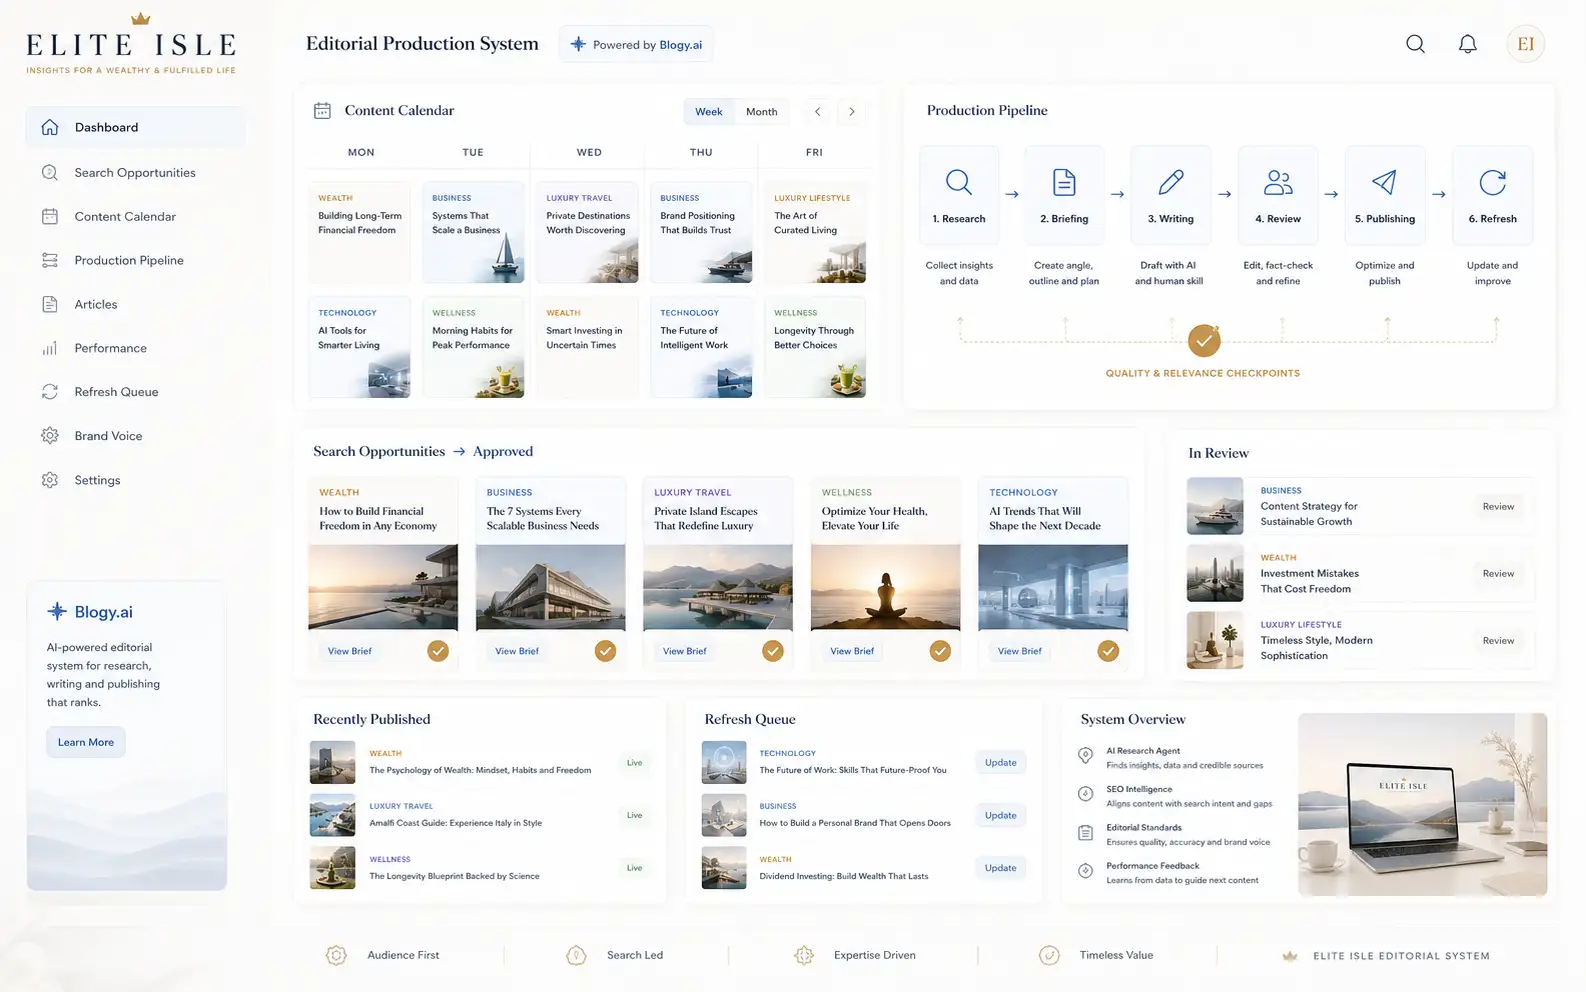Open the notifications bell
1586x992 pixels.
tap(1467, 44)
